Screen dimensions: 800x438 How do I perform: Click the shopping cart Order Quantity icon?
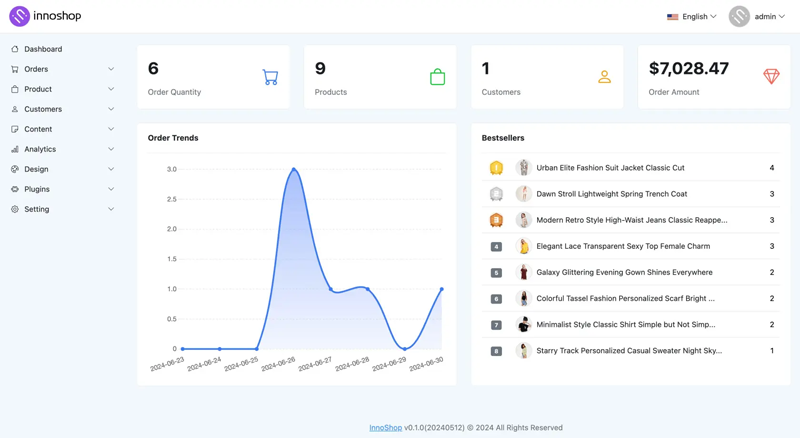coord(270,77)
